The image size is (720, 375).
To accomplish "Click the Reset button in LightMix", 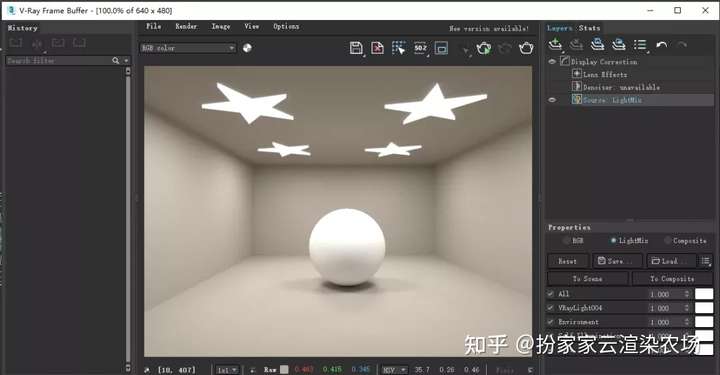I will coord(568,261).
